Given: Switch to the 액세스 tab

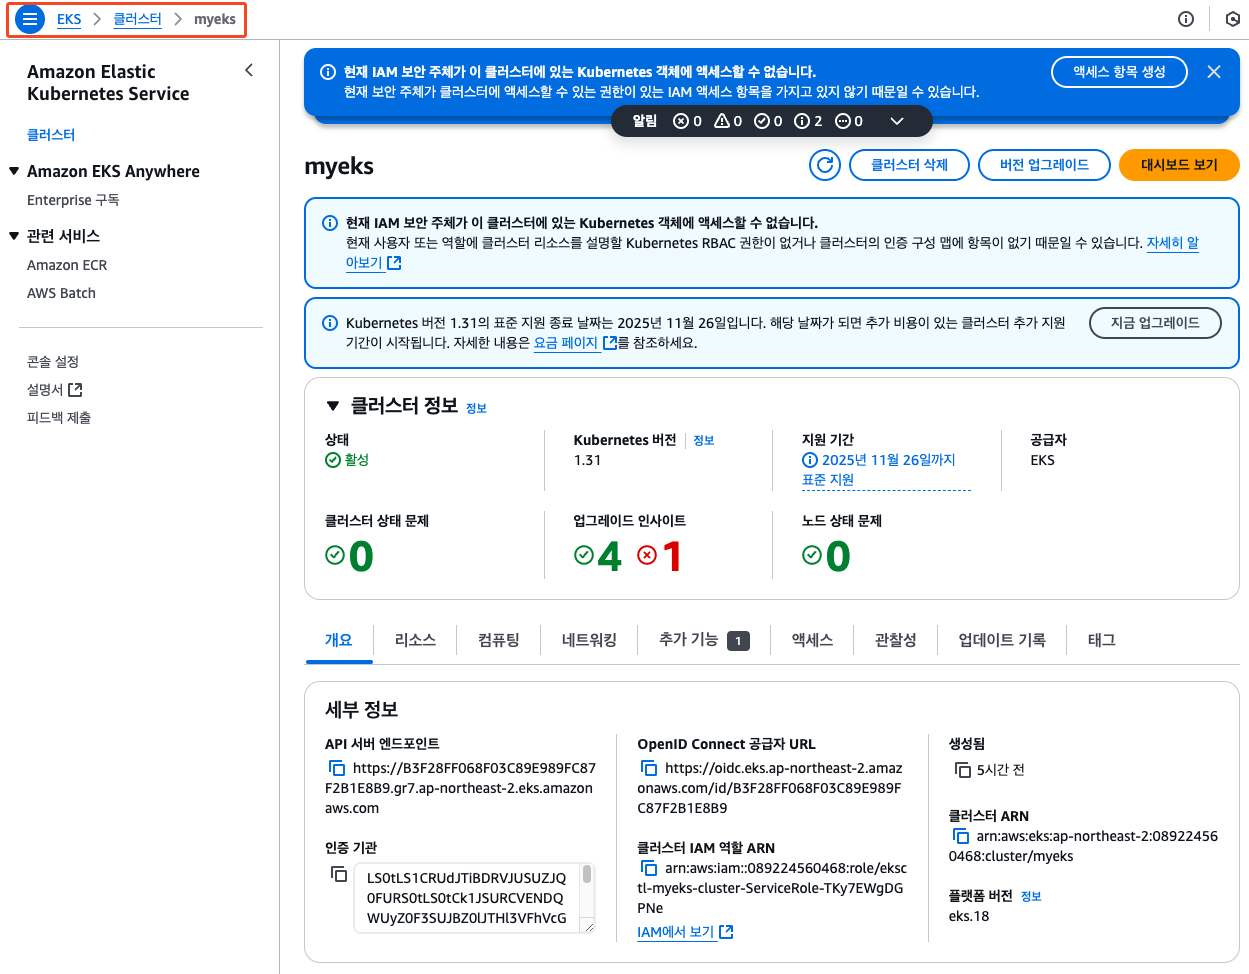Looking at the screenshot, I should [812, 640].
